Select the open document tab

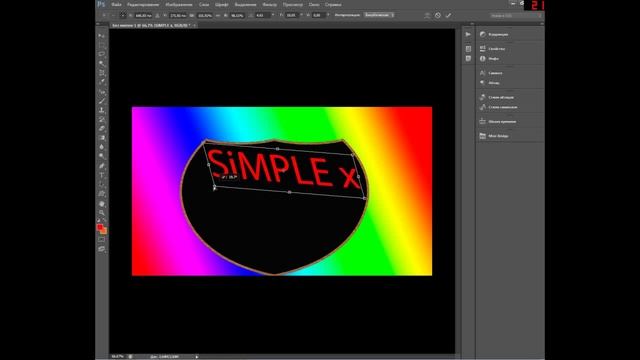click(x=153, y=25)
